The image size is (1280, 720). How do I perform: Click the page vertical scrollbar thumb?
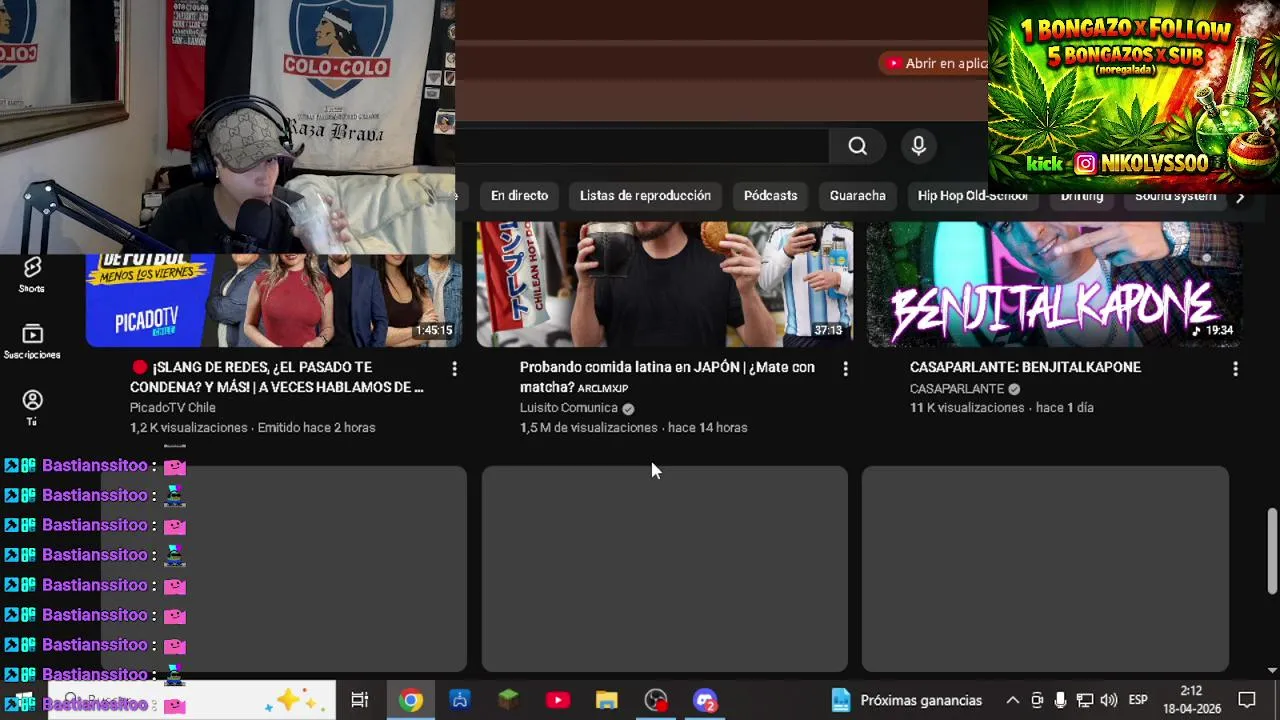[1271, 551]
